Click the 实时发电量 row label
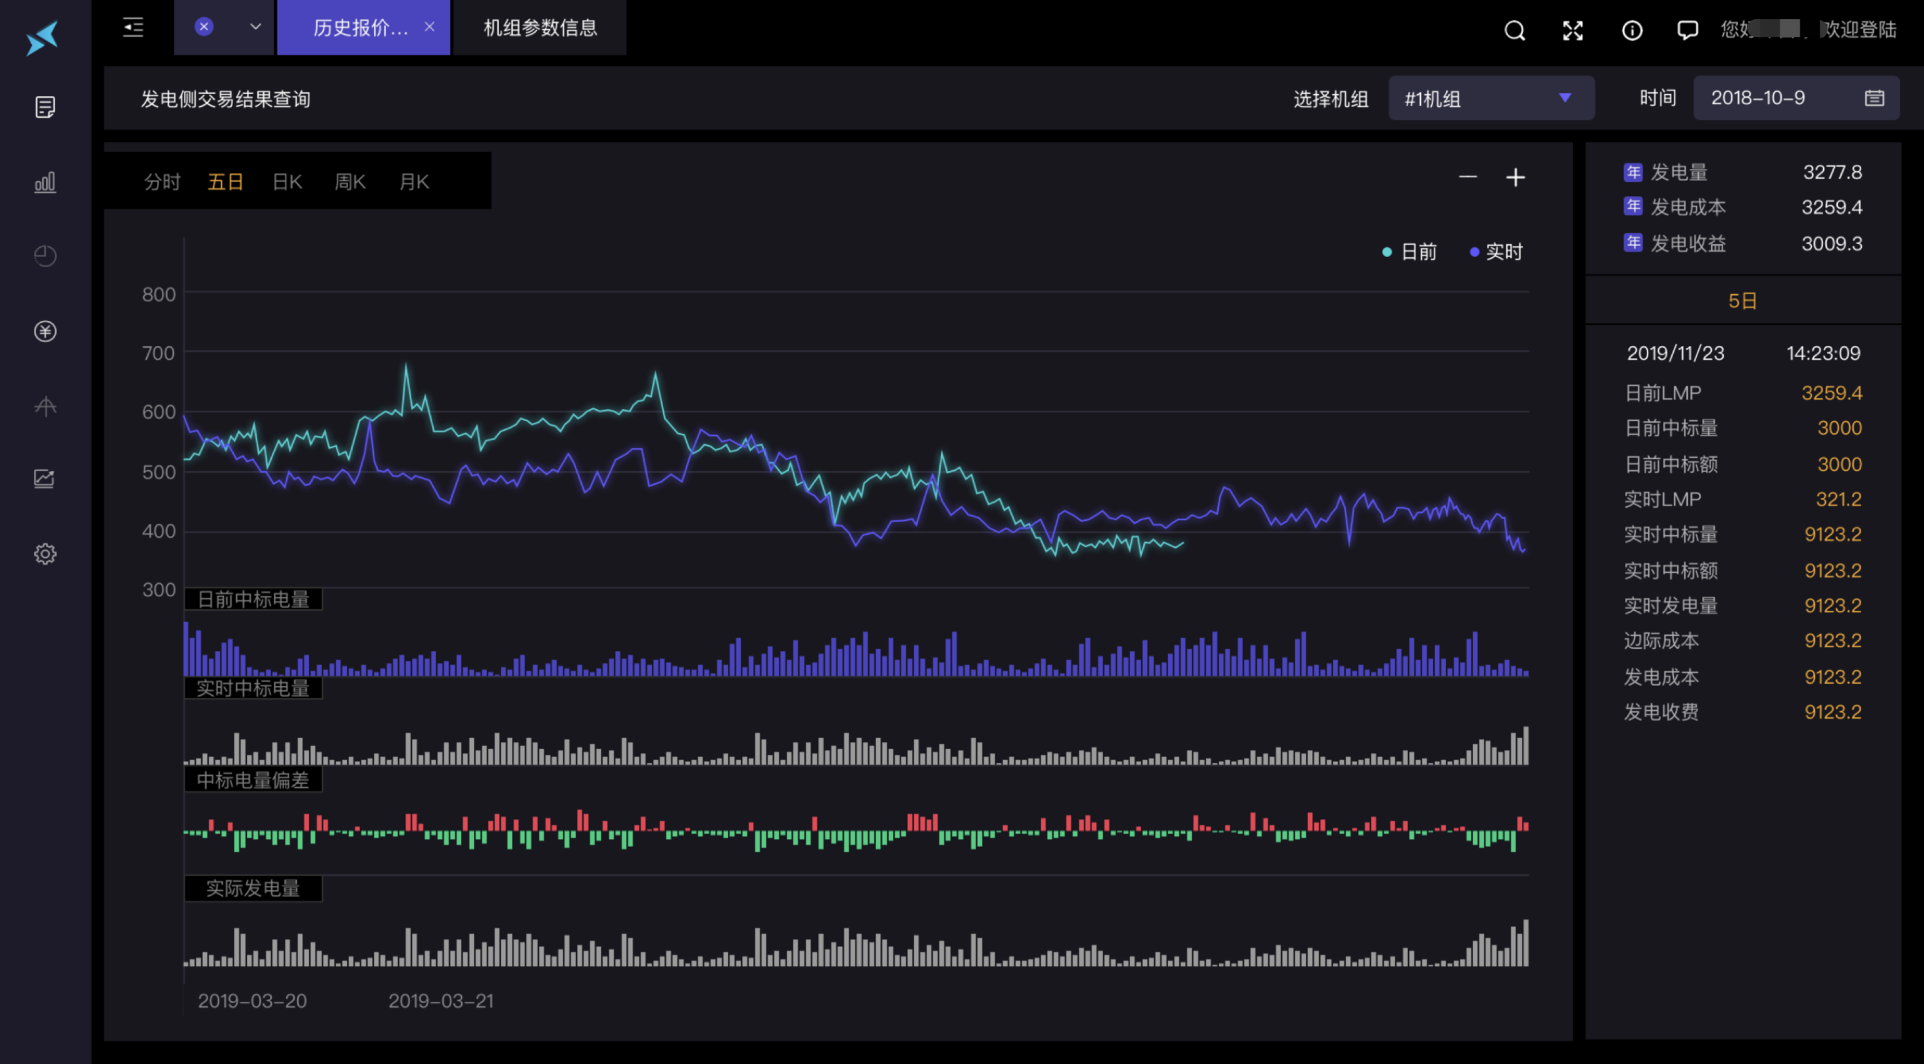The height and width of the screenshot is (1064, 1924). [x=1671, y=605]
